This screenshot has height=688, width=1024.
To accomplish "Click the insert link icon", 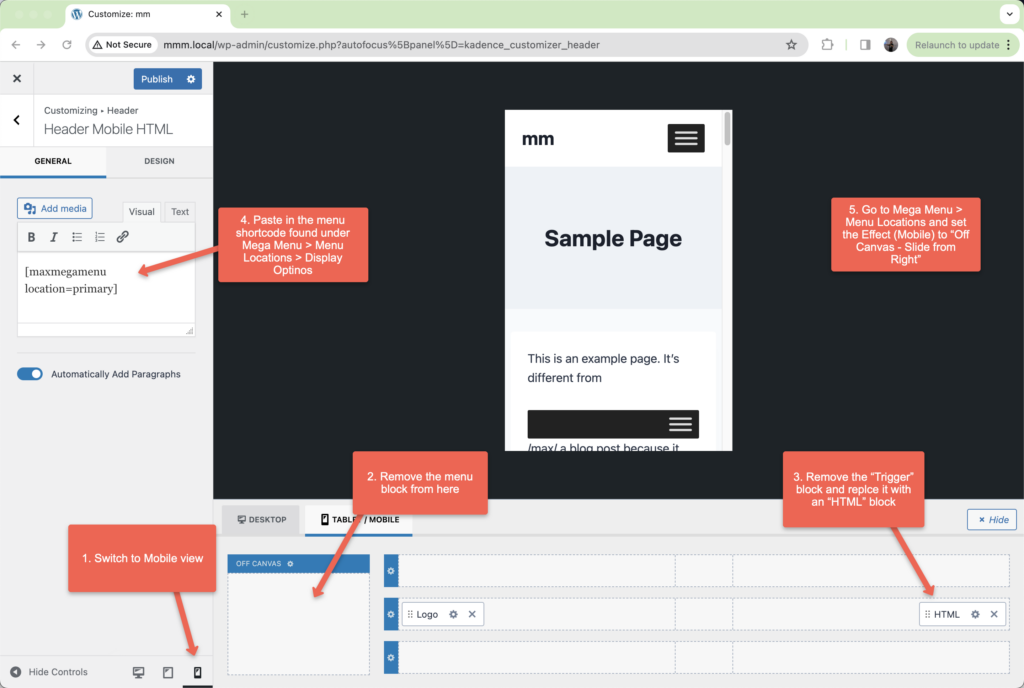I will click(123, 237).
